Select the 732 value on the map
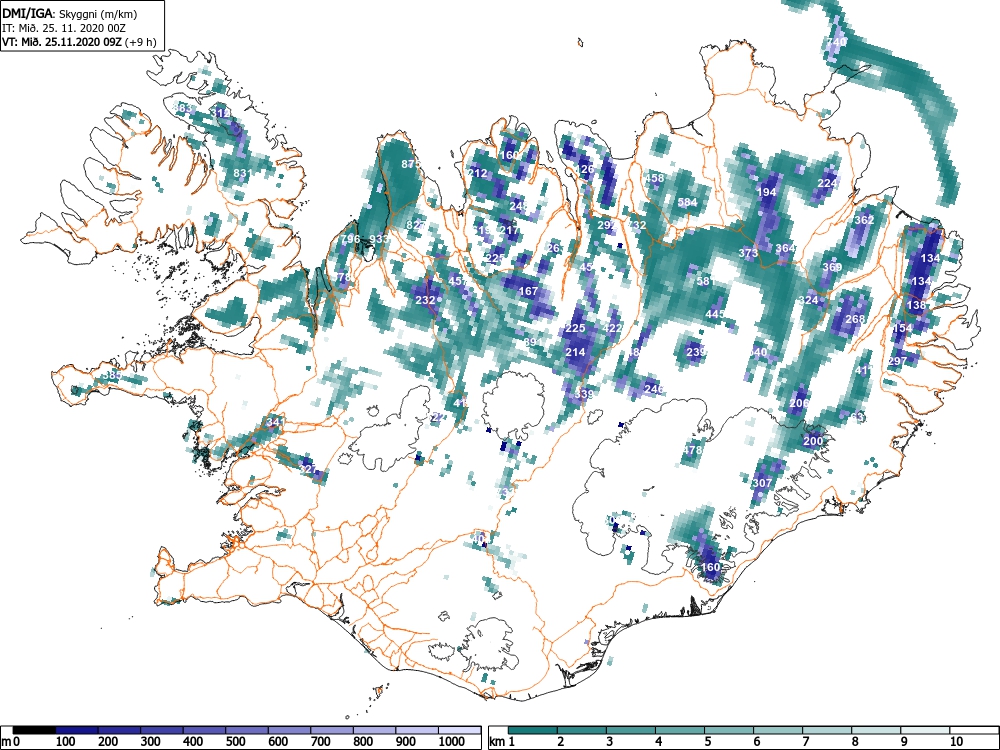 click(637, 225)
